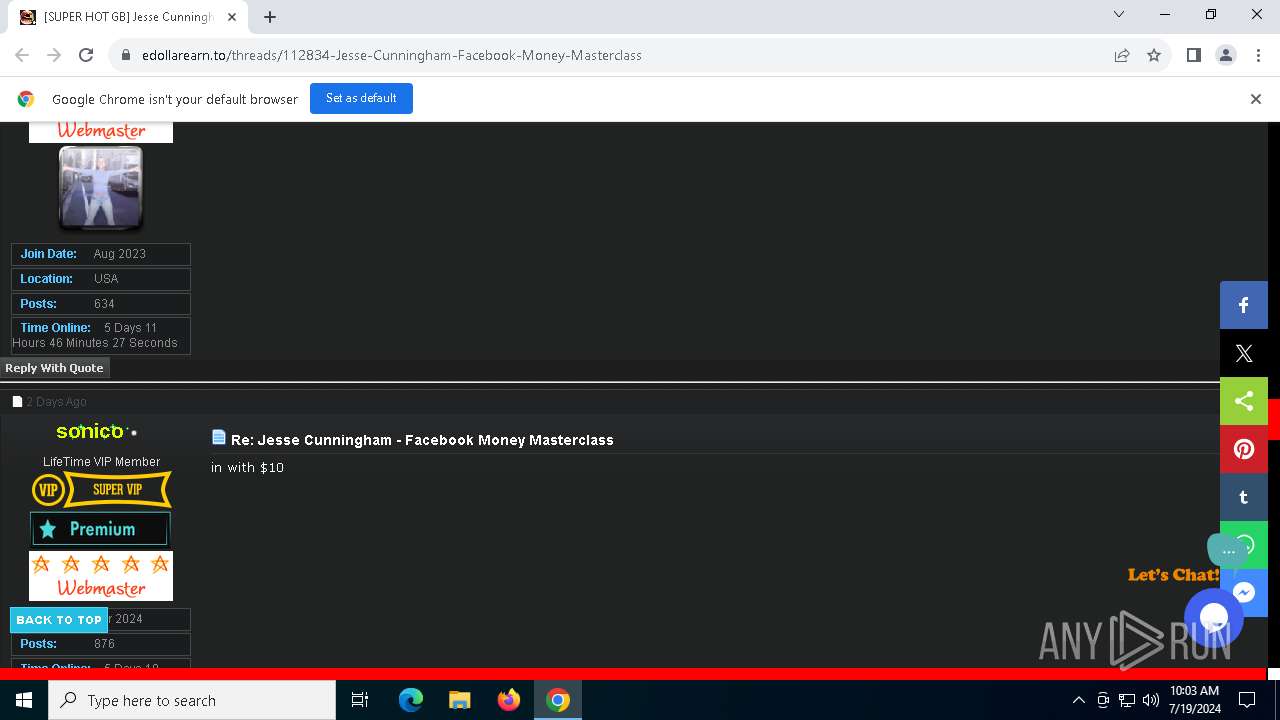
Task: Open File Explorer from taskbar
Action: pyautogui.click(x=460, y=700)
